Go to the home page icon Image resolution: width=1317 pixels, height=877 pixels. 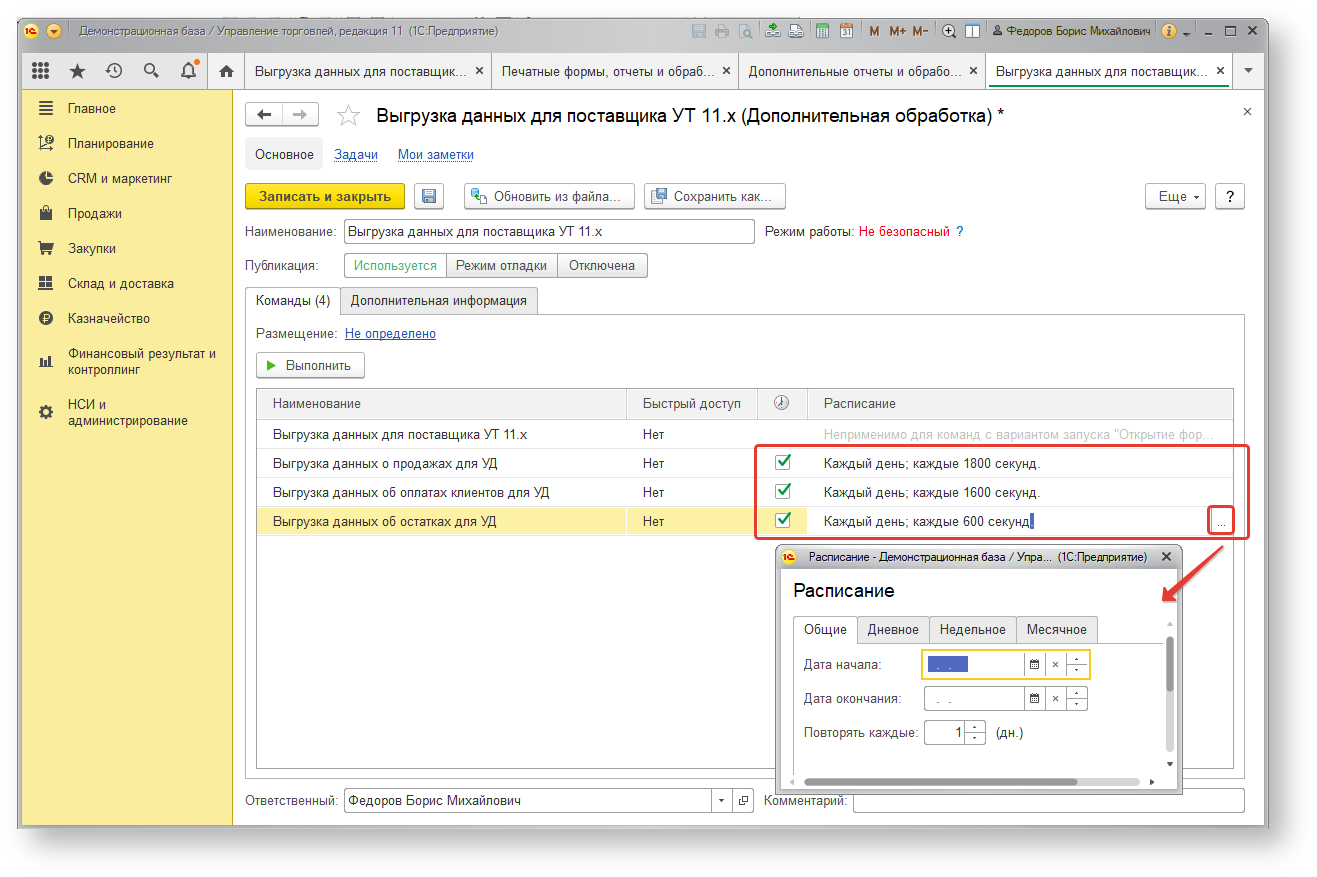[226, 71]
